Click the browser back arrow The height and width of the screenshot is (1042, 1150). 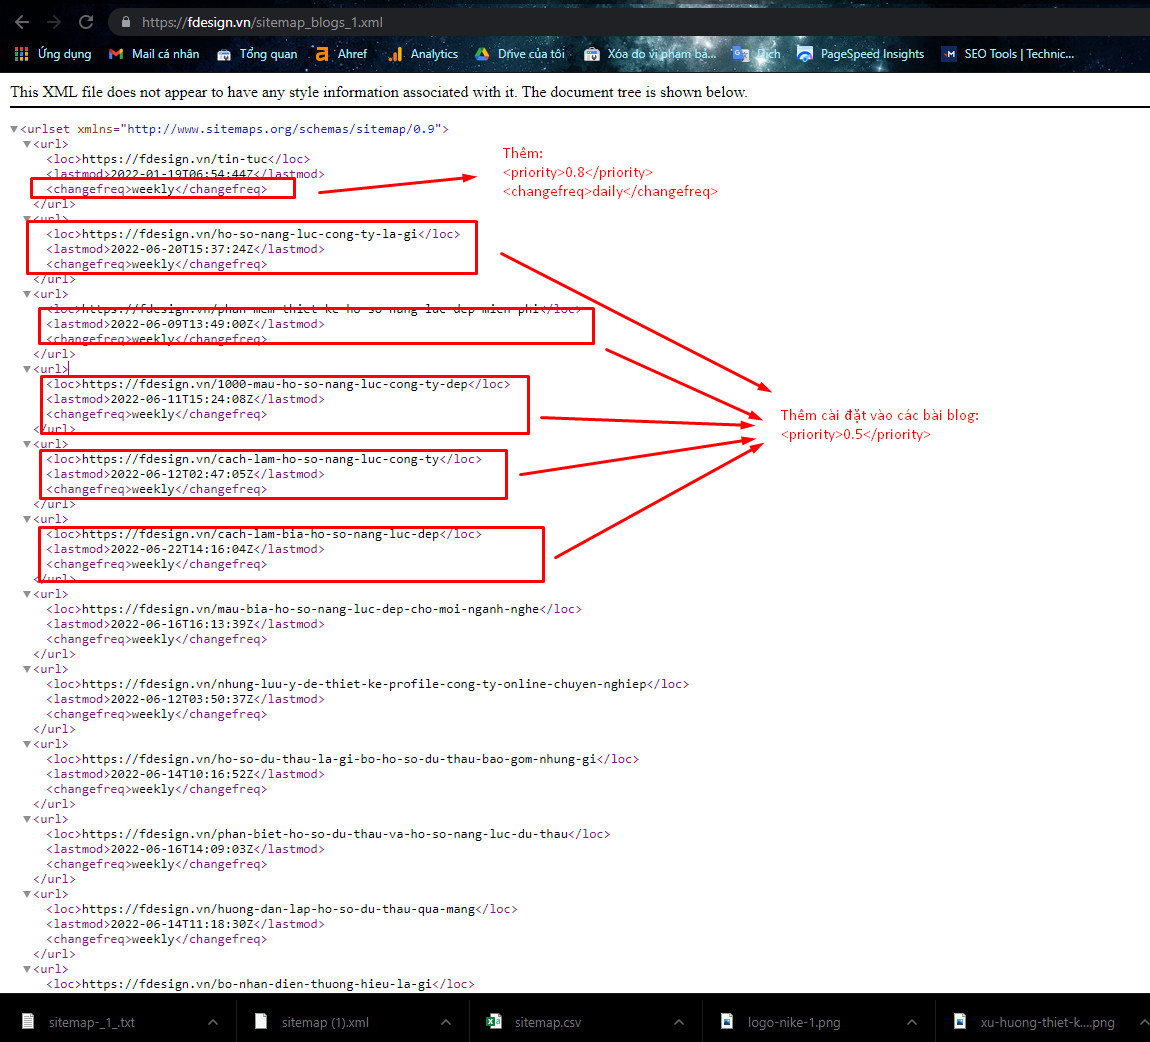click(22, 22)
